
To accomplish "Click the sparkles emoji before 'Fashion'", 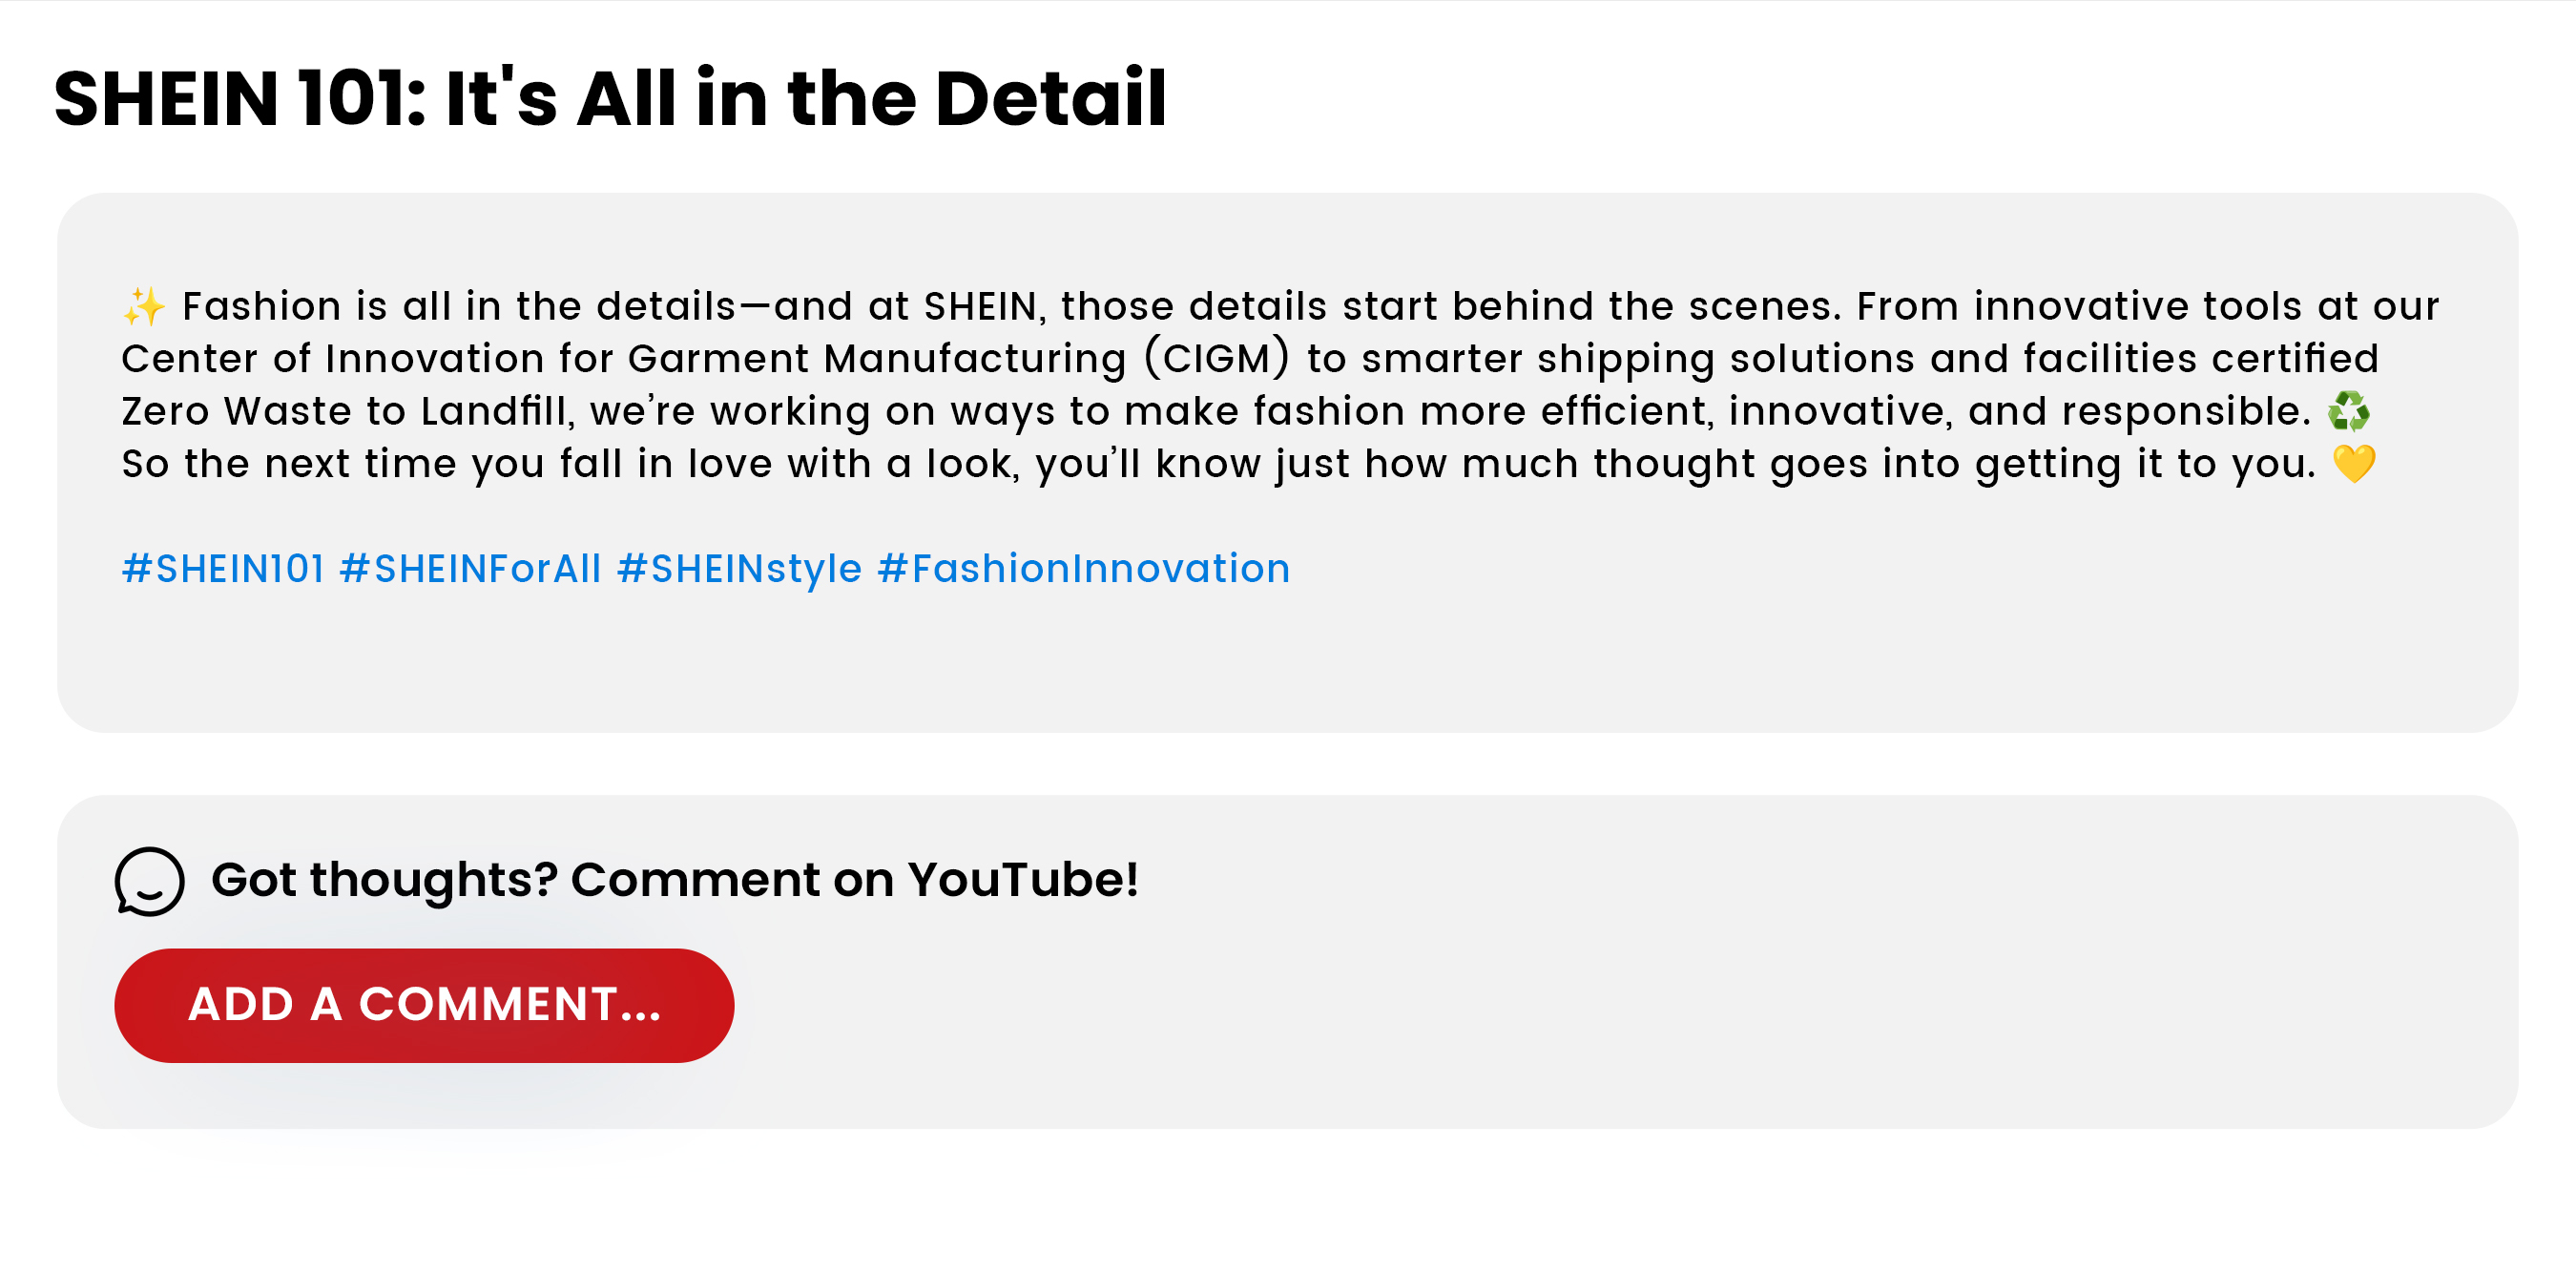I will pos(144,307).
